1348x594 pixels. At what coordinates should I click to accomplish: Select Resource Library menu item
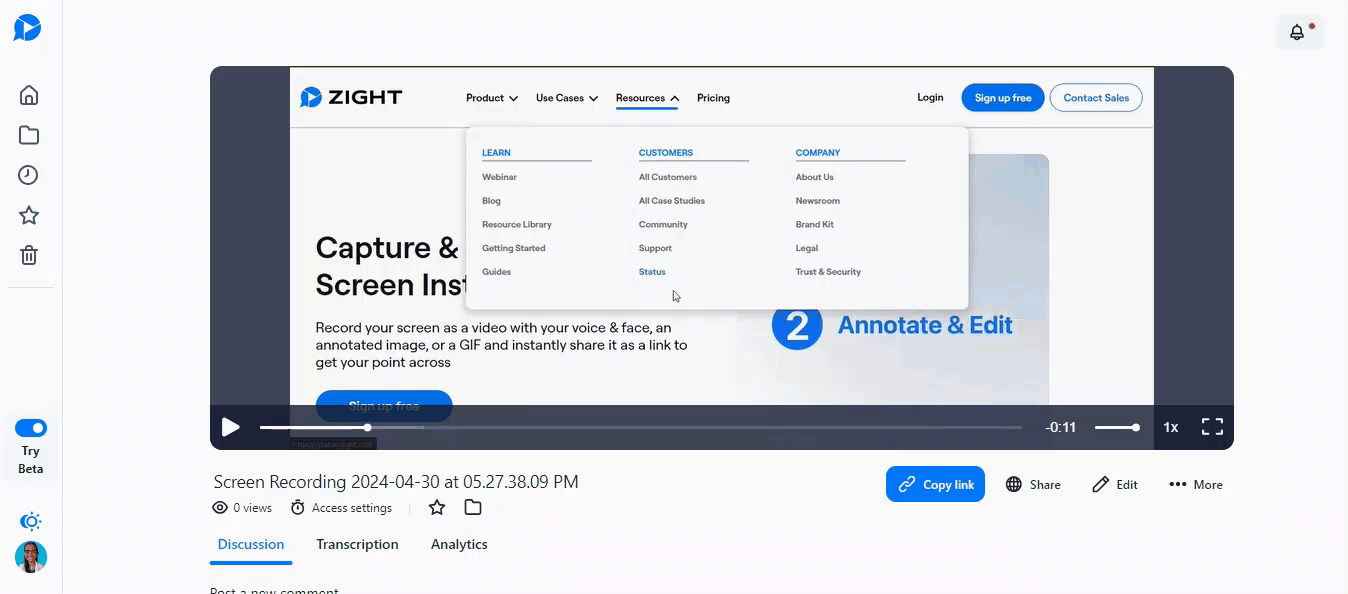(x=517, y=225)
